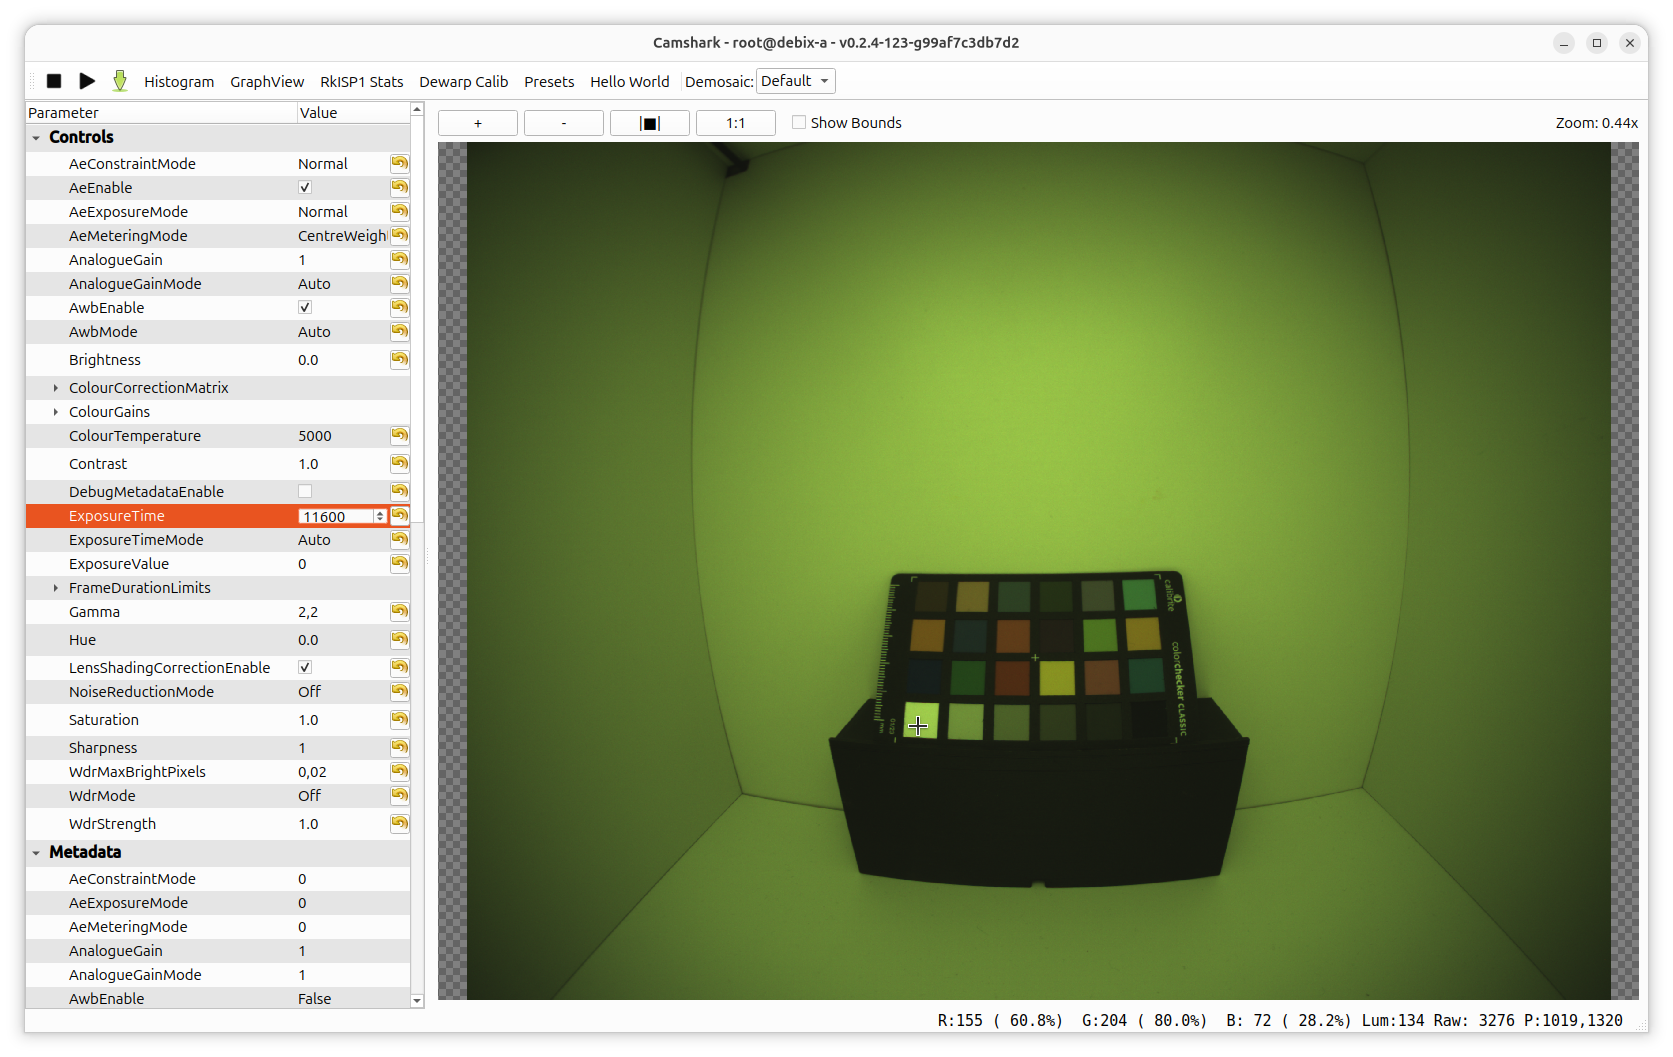Reset WdrMaxBrightPixels with its undo icon
The height and width of the screenshot is (1057, 1673).
tap(400, 771)
